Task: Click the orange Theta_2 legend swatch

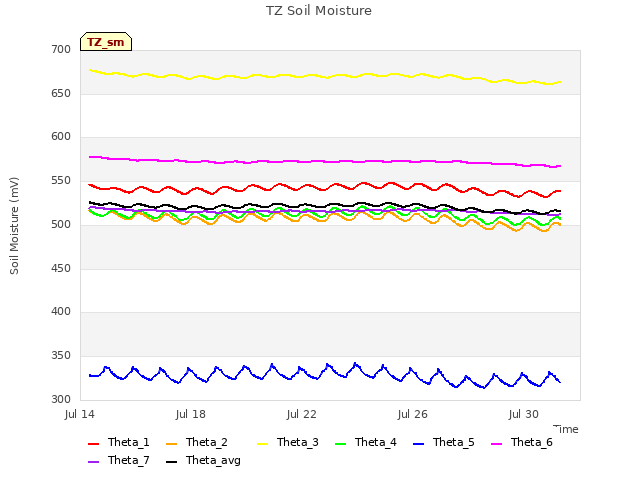Action: pos(171,444)
